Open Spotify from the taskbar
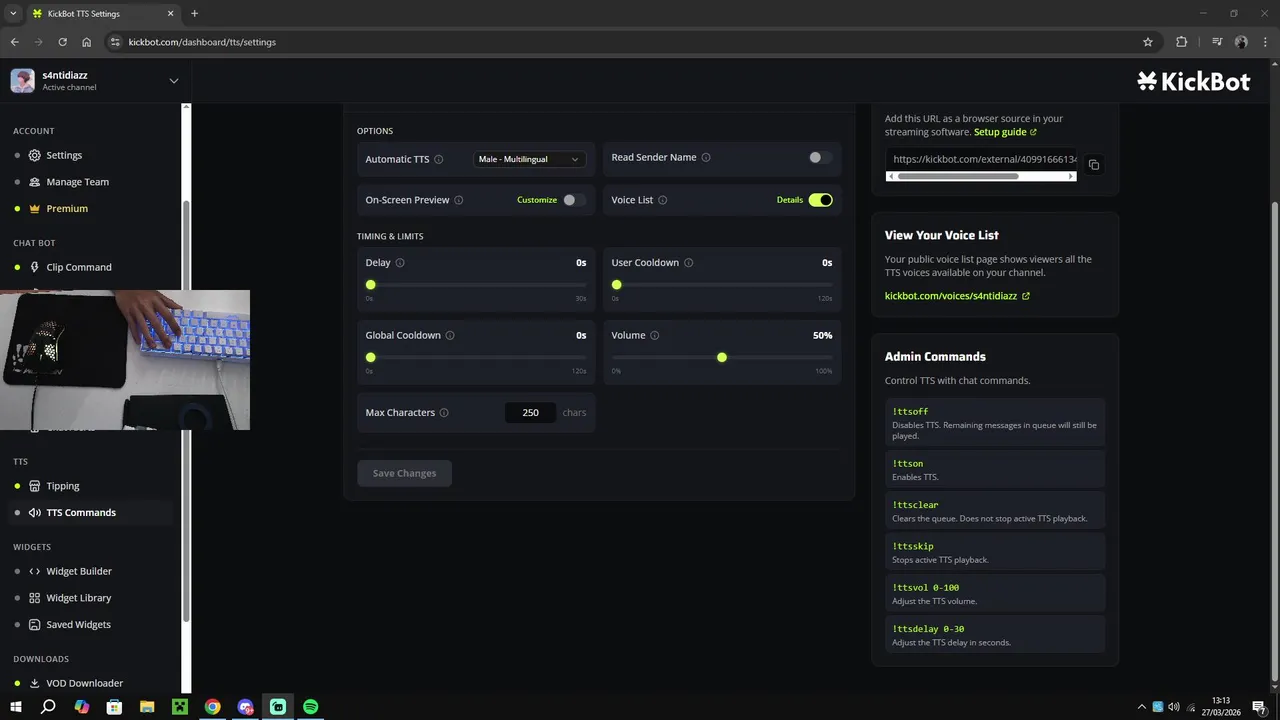Viewport: 1280px width, 720px height. tap(311, 706)
